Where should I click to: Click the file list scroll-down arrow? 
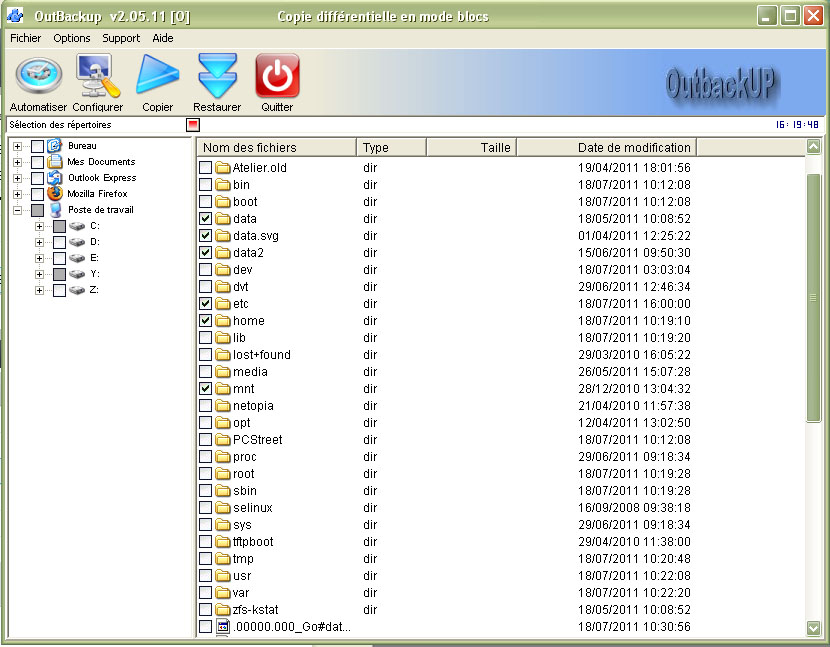(814, 628)
